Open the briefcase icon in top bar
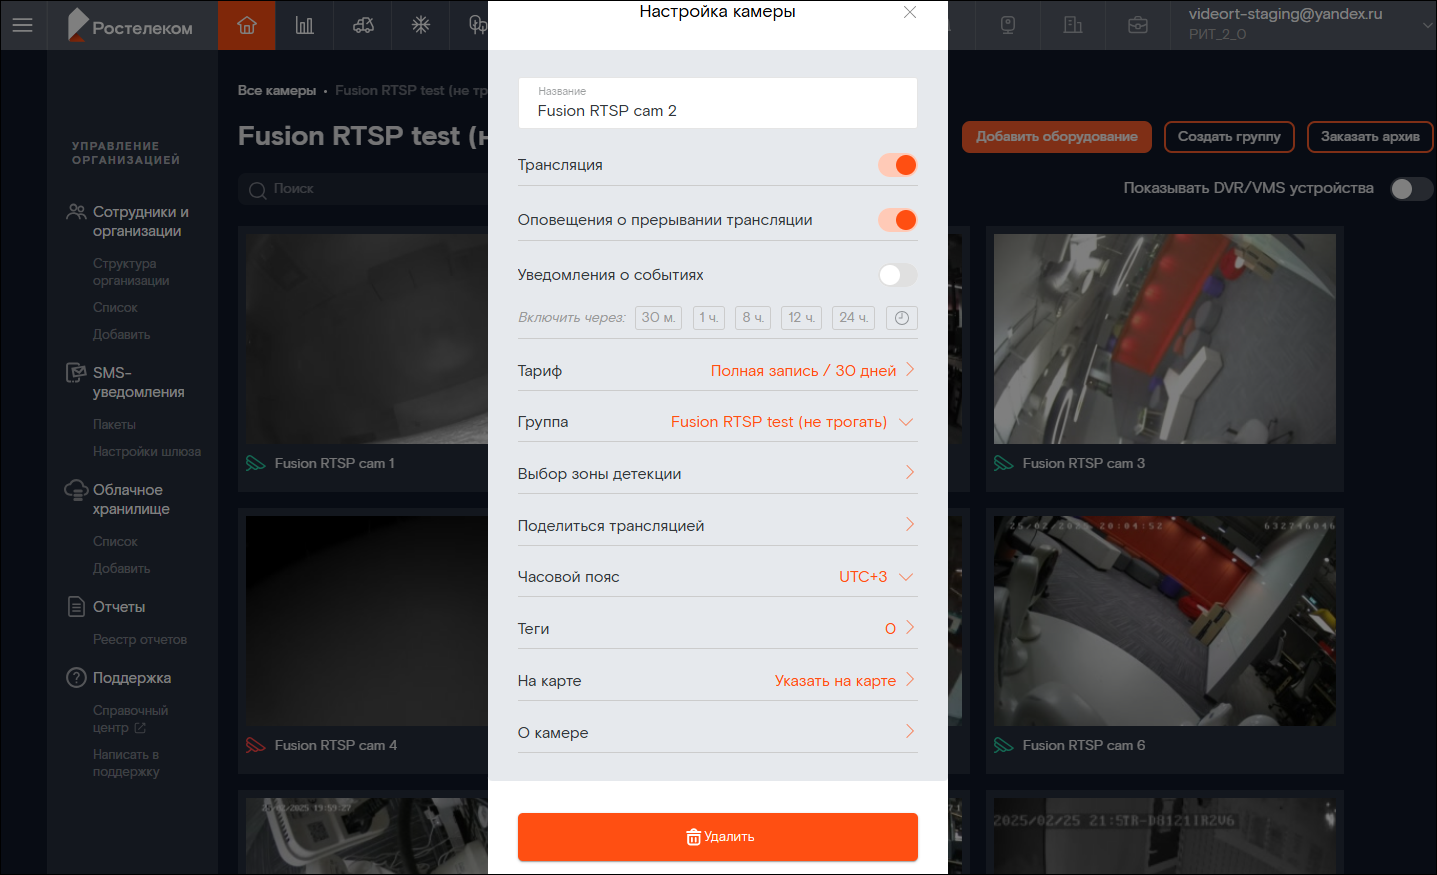The image size is (1437, 875). 1138,25
